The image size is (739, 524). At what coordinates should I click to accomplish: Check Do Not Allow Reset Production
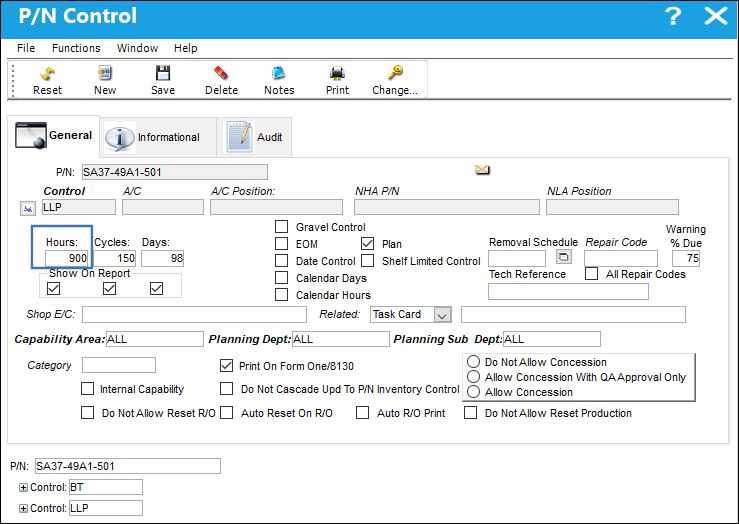tap(470, 413)
